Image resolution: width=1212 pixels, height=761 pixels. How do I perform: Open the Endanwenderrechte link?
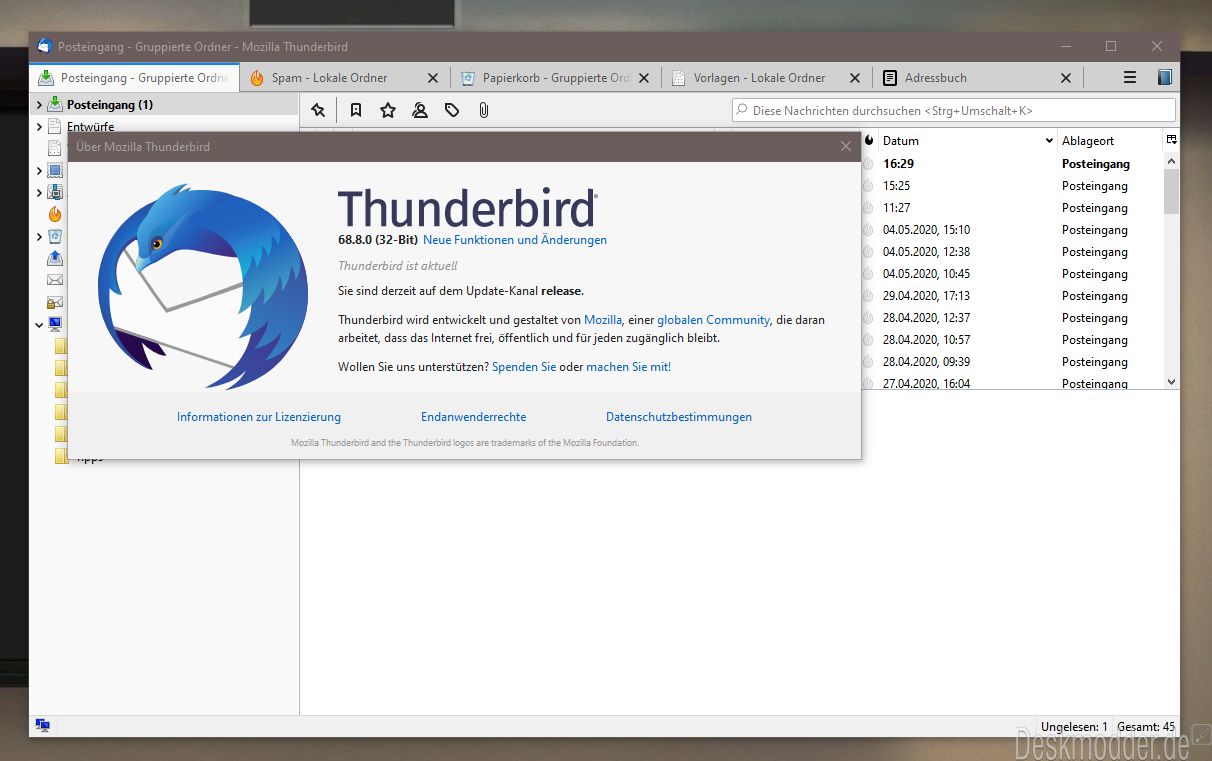(474, 417)
